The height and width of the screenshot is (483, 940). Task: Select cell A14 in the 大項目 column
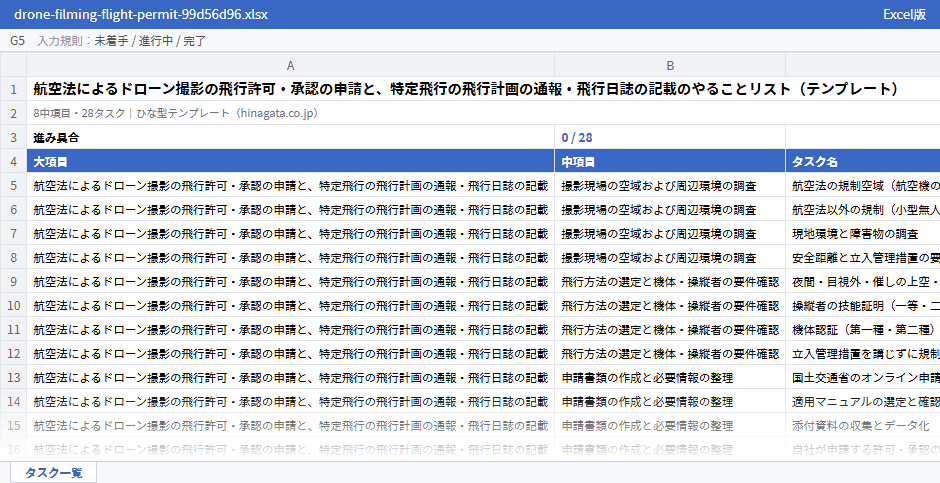tap(291, 401)
